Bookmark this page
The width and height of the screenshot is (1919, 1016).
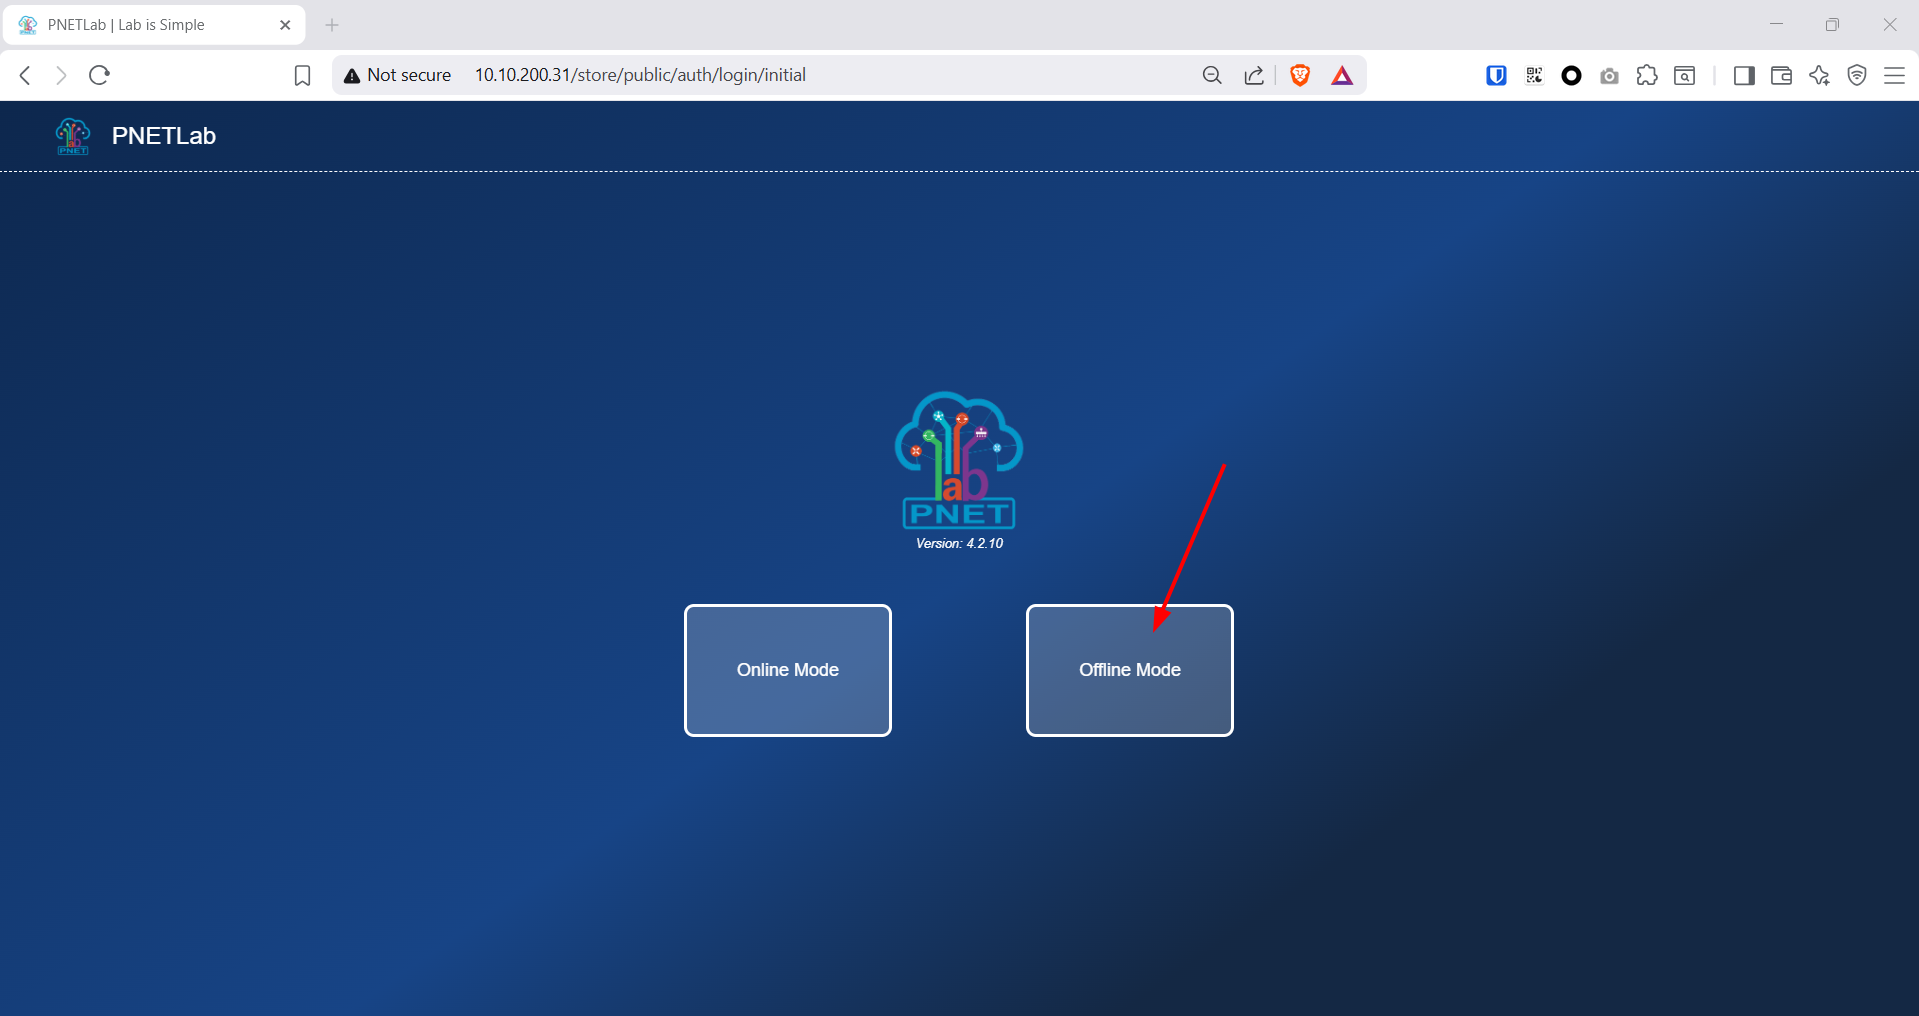point(302,76)
